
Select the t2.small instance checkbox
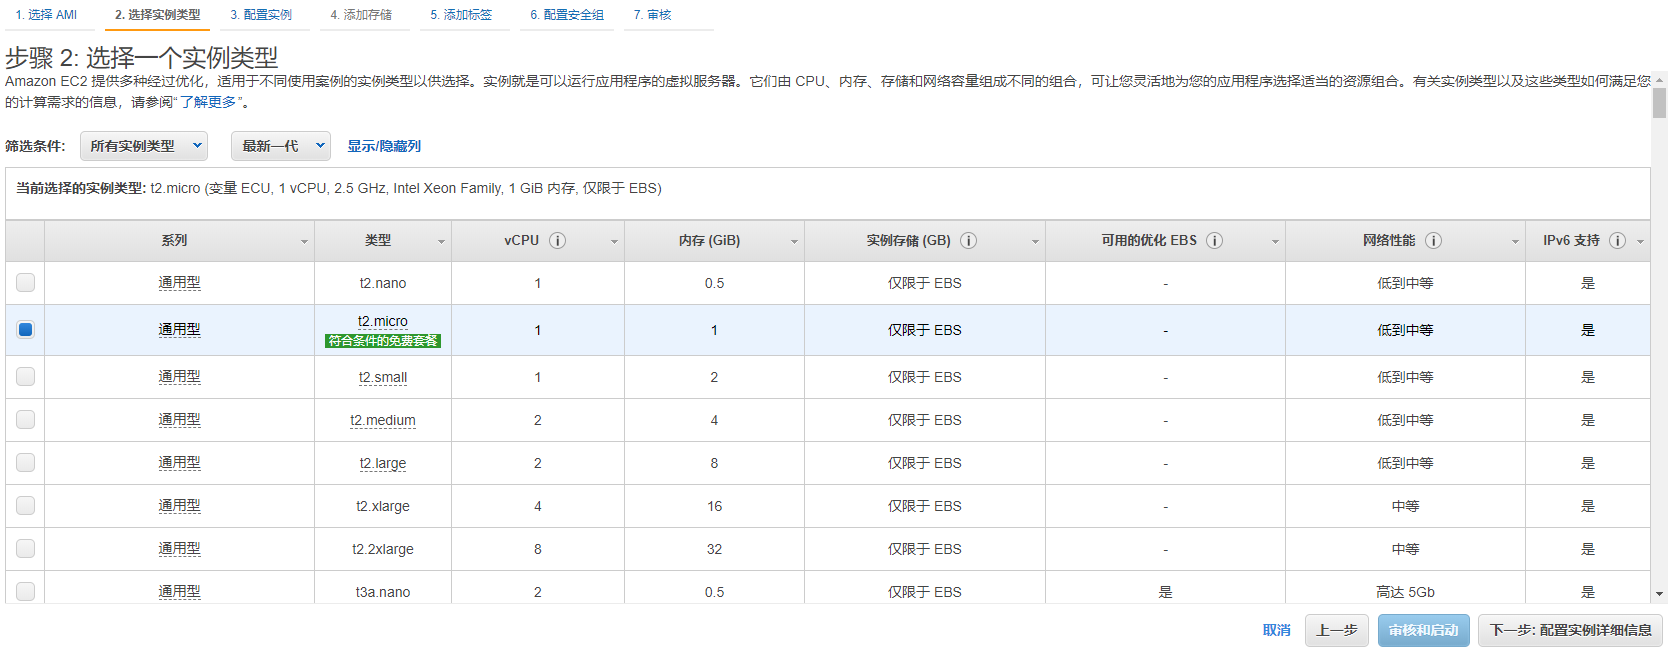(25, 377)
